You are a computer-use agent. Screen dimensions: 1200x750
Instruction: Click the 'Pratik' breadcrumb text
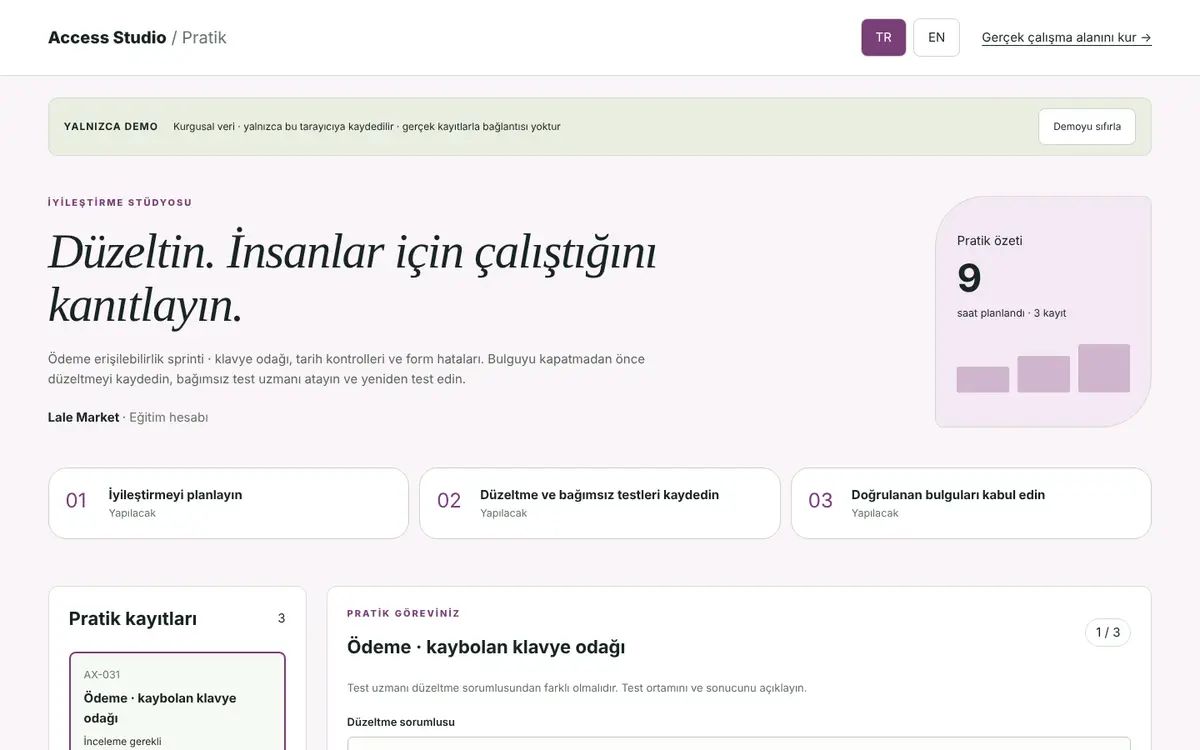(x=204, y=38)
